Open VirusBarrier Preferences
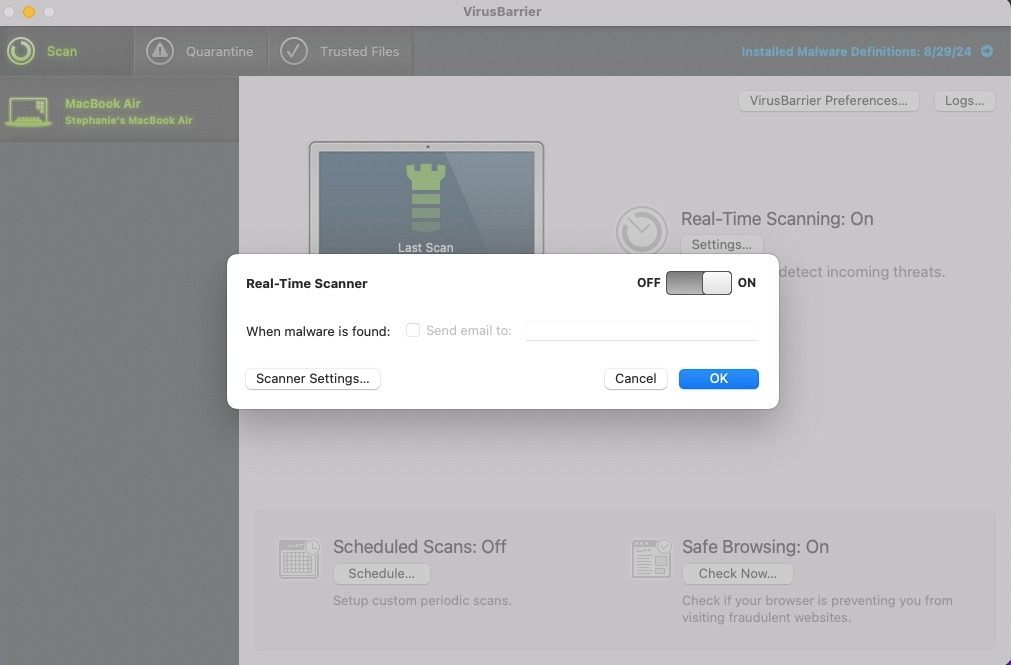Screen dimensions: 1011x665 click(829, 101)
